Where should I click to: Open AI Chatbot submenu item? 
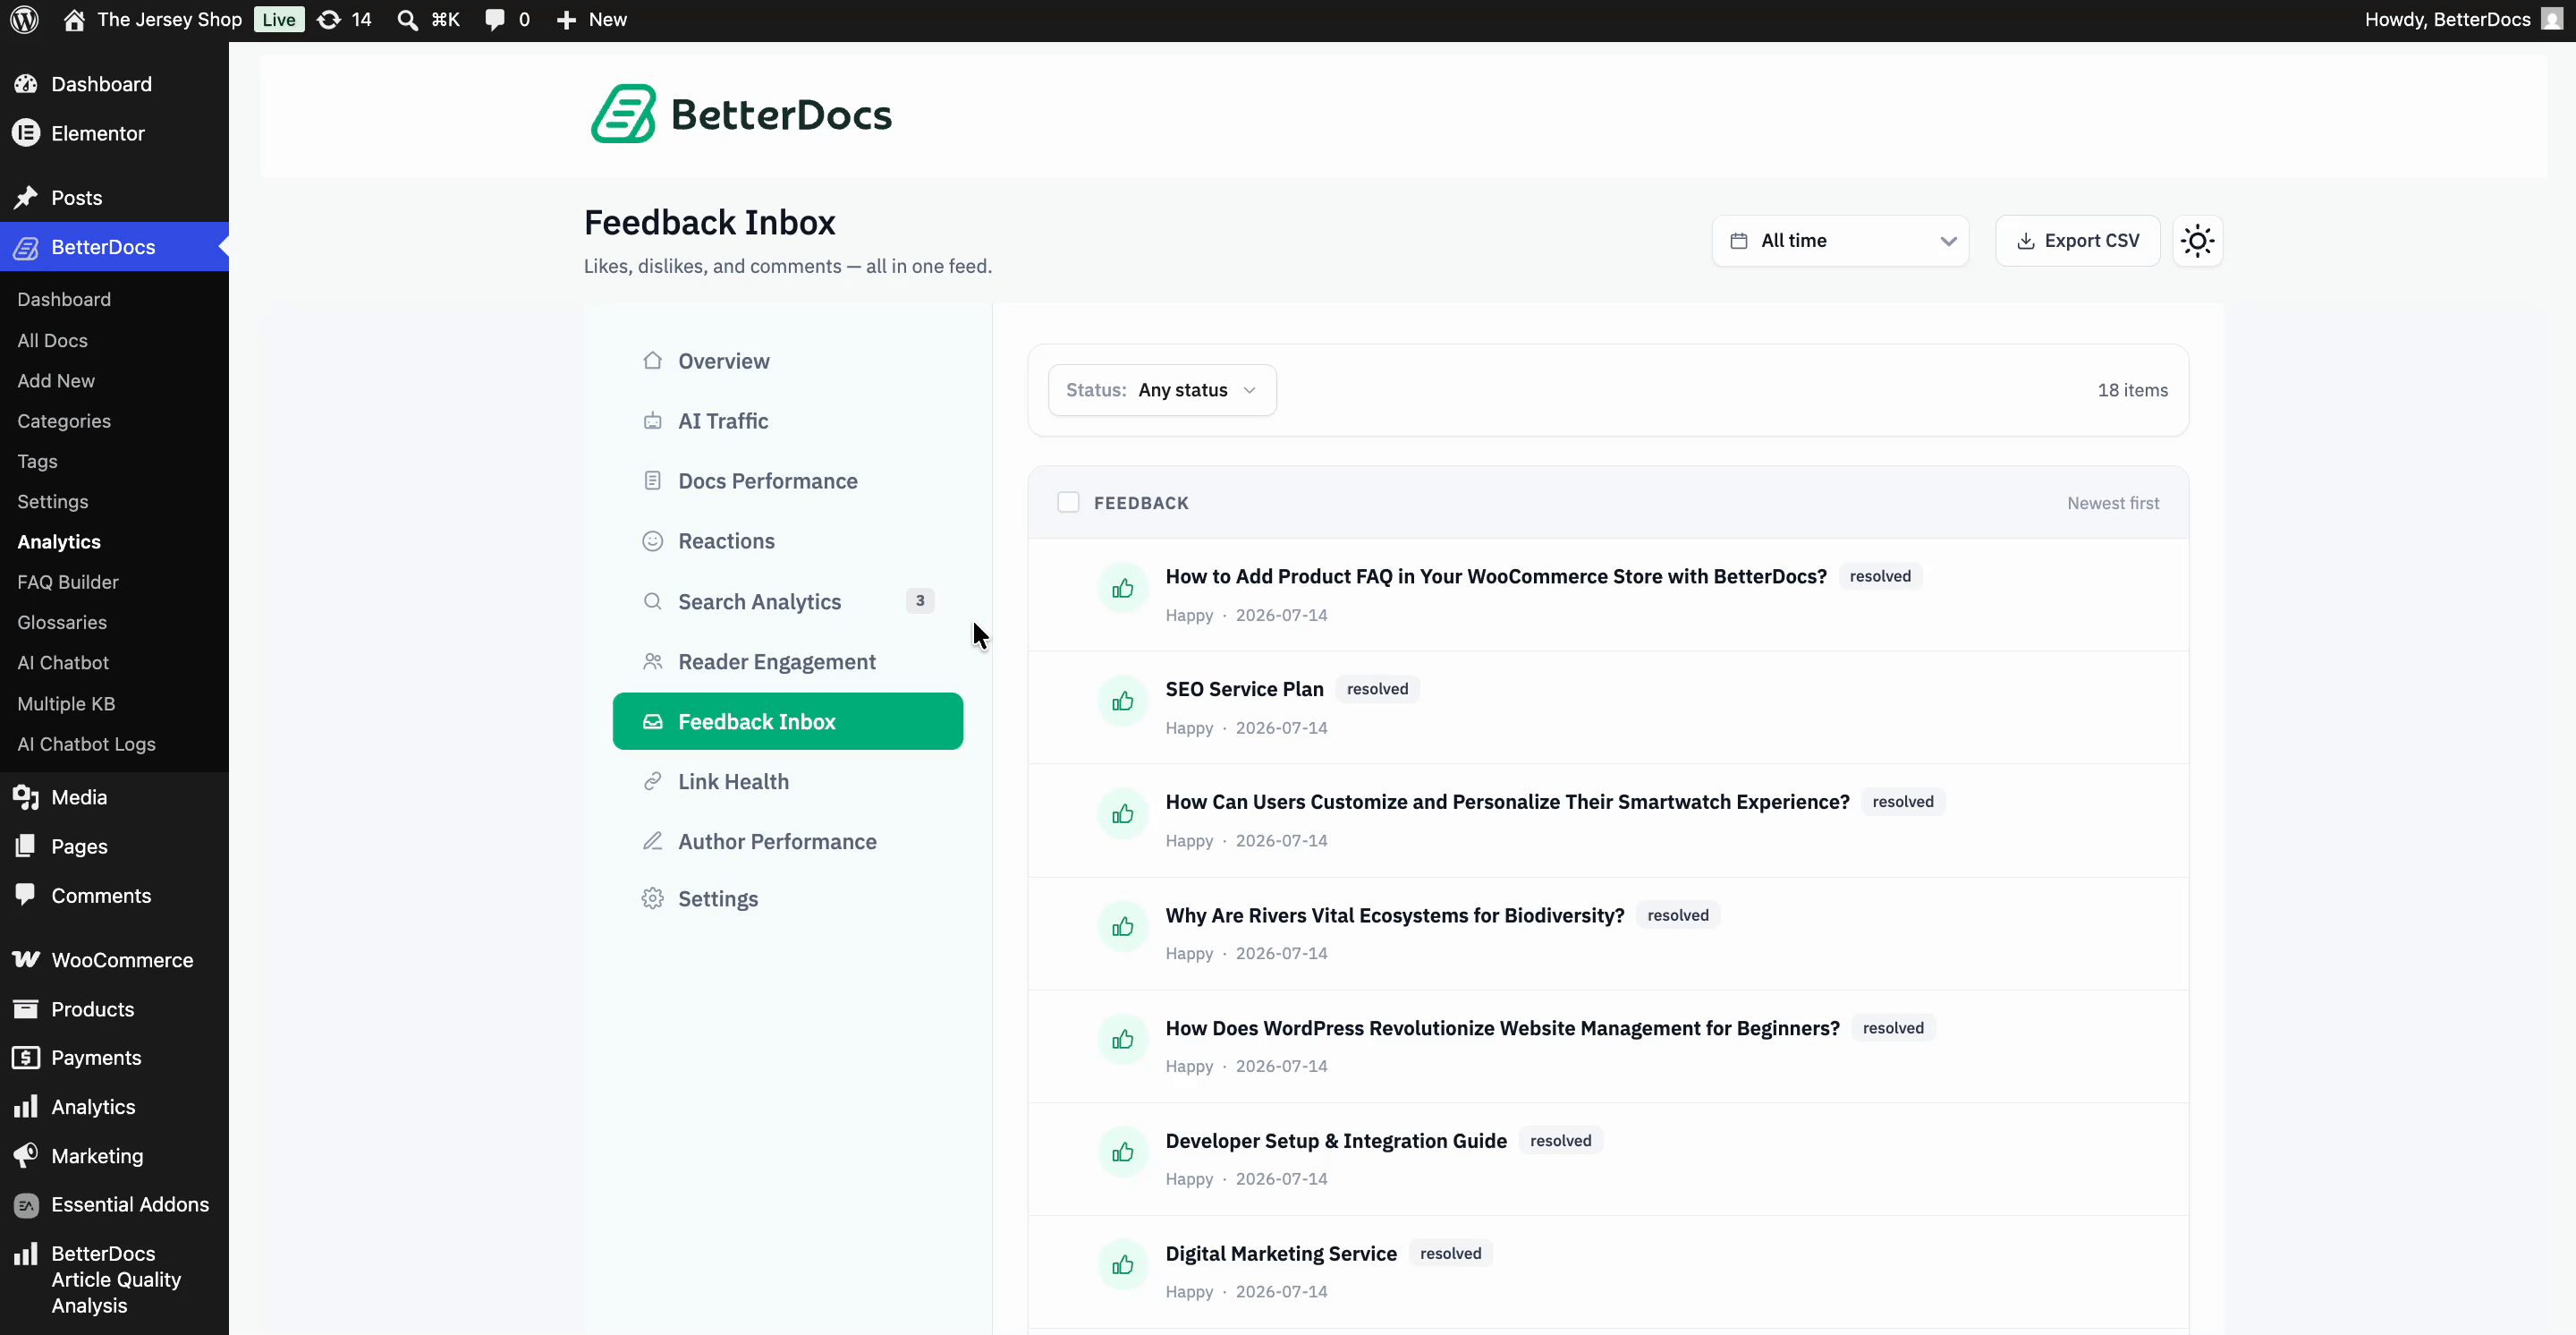(63, 662)
